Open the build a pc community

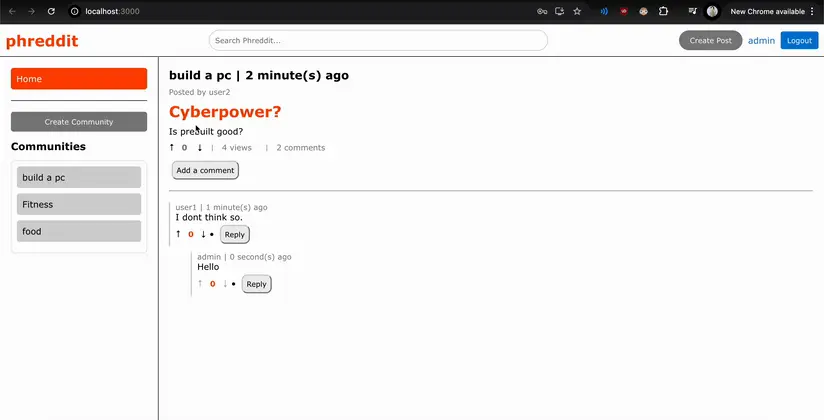(x=79, y=177)
